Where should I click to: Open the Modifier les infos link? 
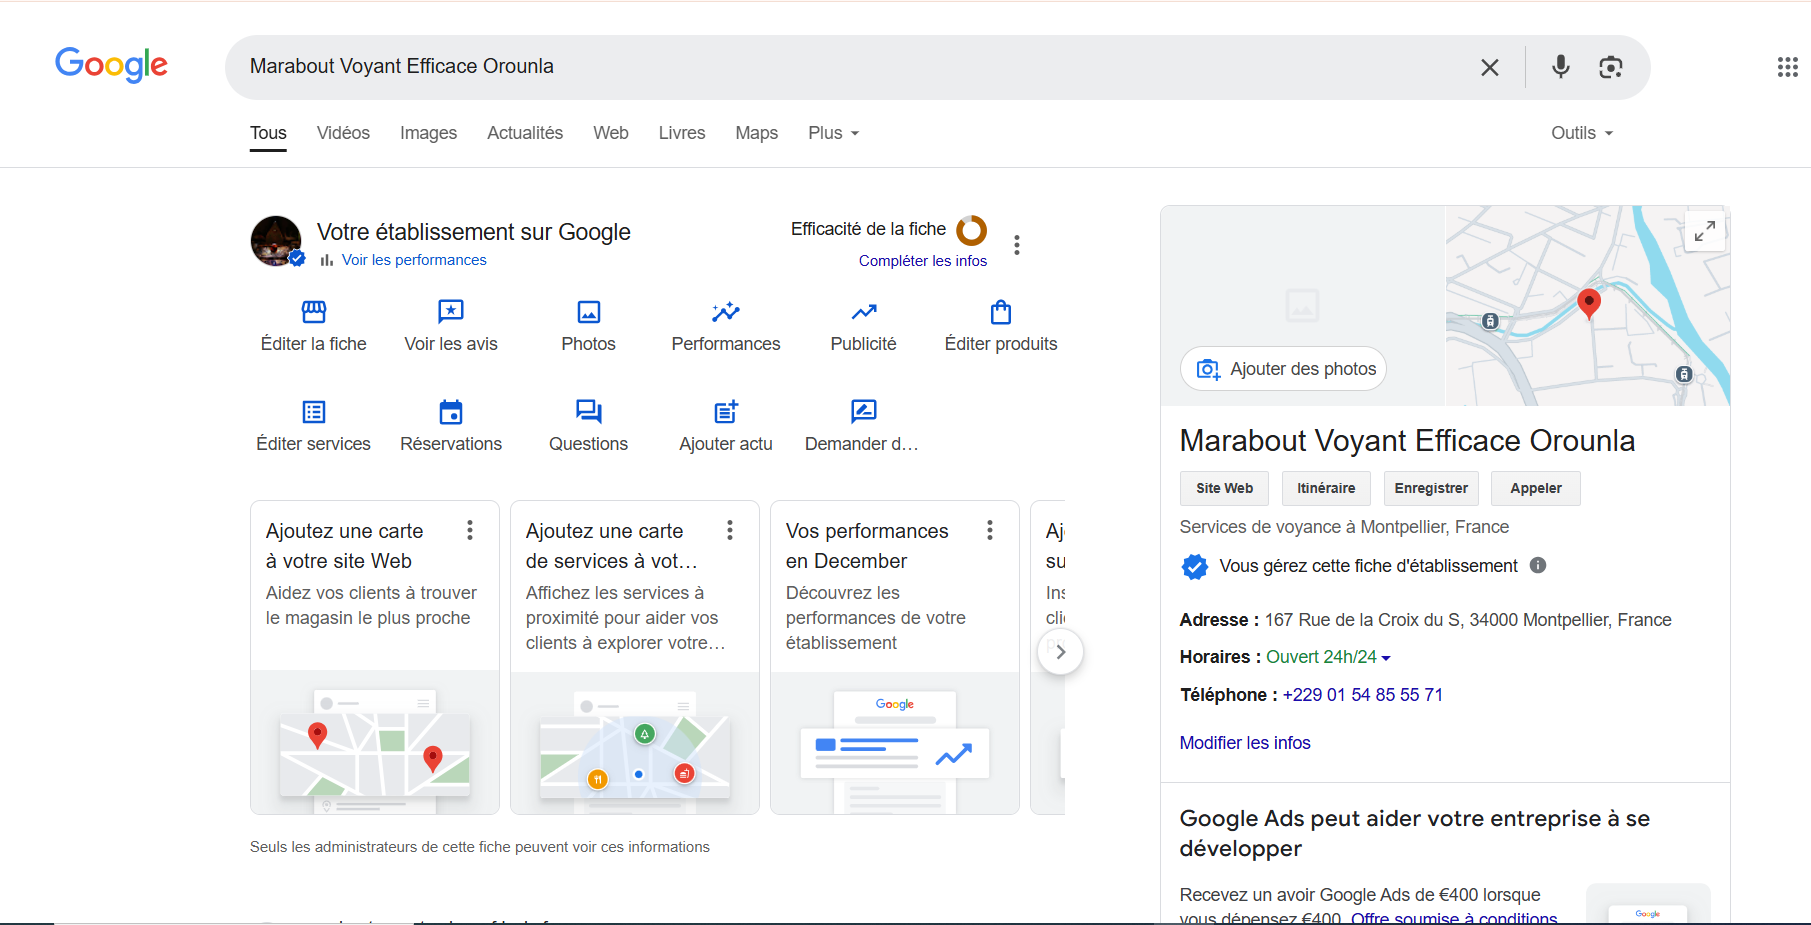point(1244,743)
